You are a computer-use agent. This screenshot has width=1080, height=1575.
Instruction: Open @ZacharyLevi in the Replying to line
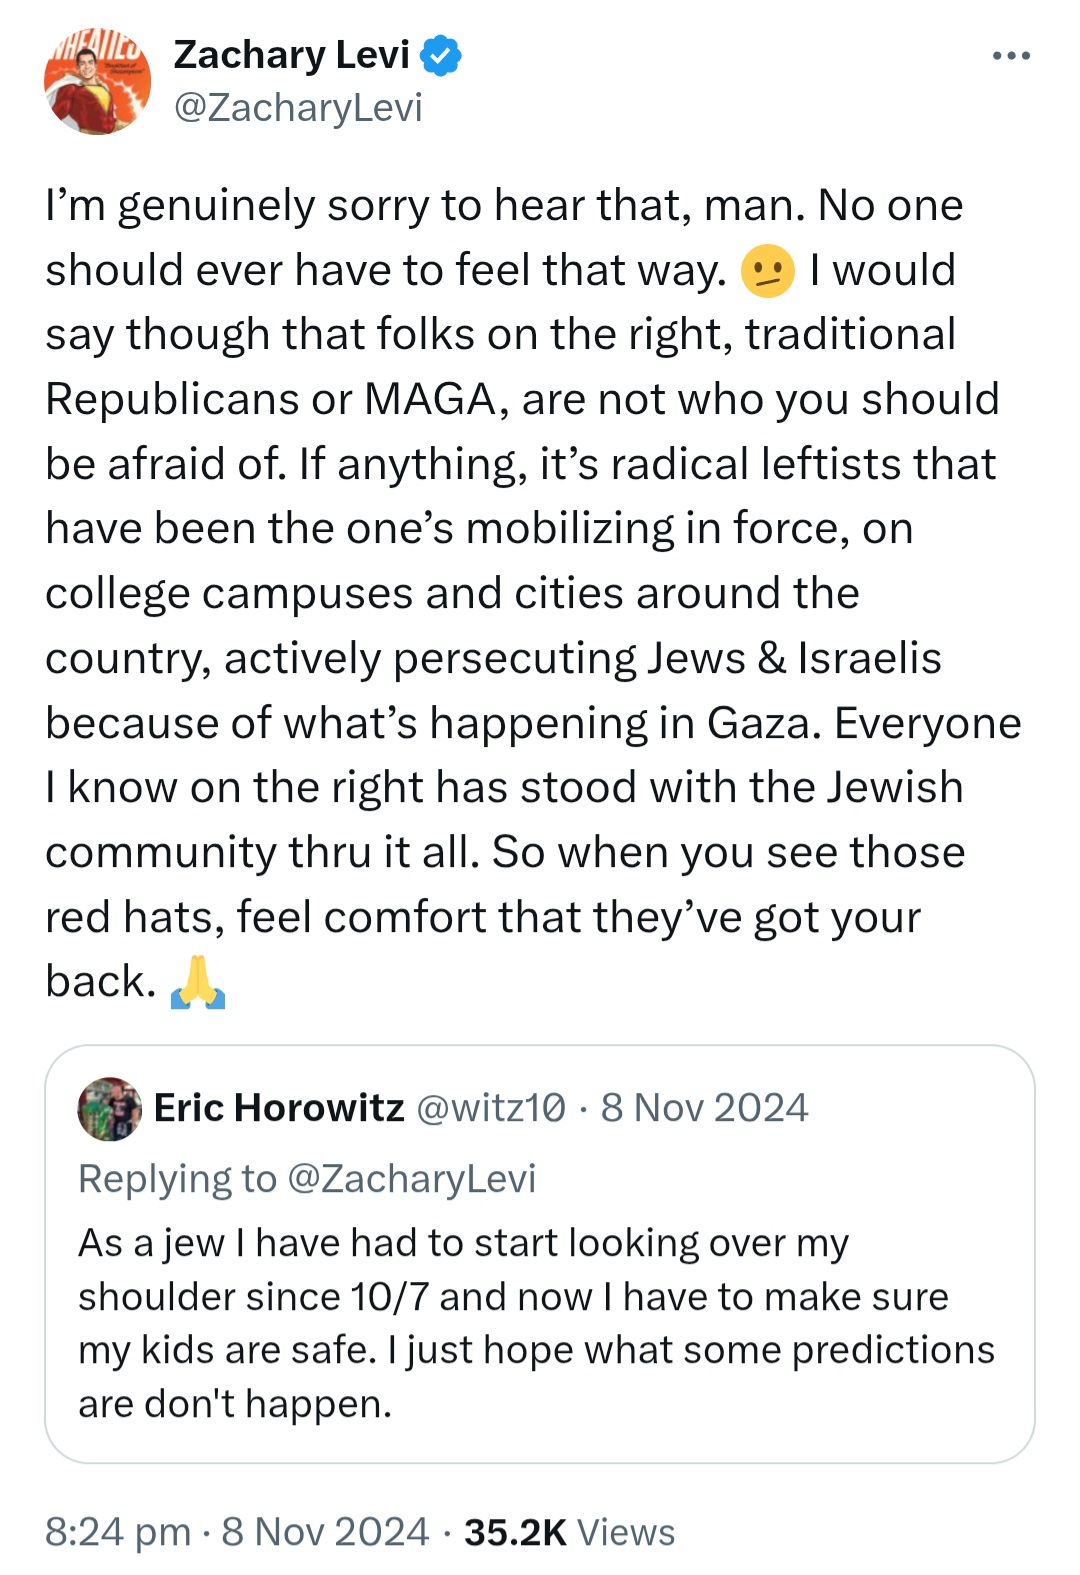click(412, 1179)
